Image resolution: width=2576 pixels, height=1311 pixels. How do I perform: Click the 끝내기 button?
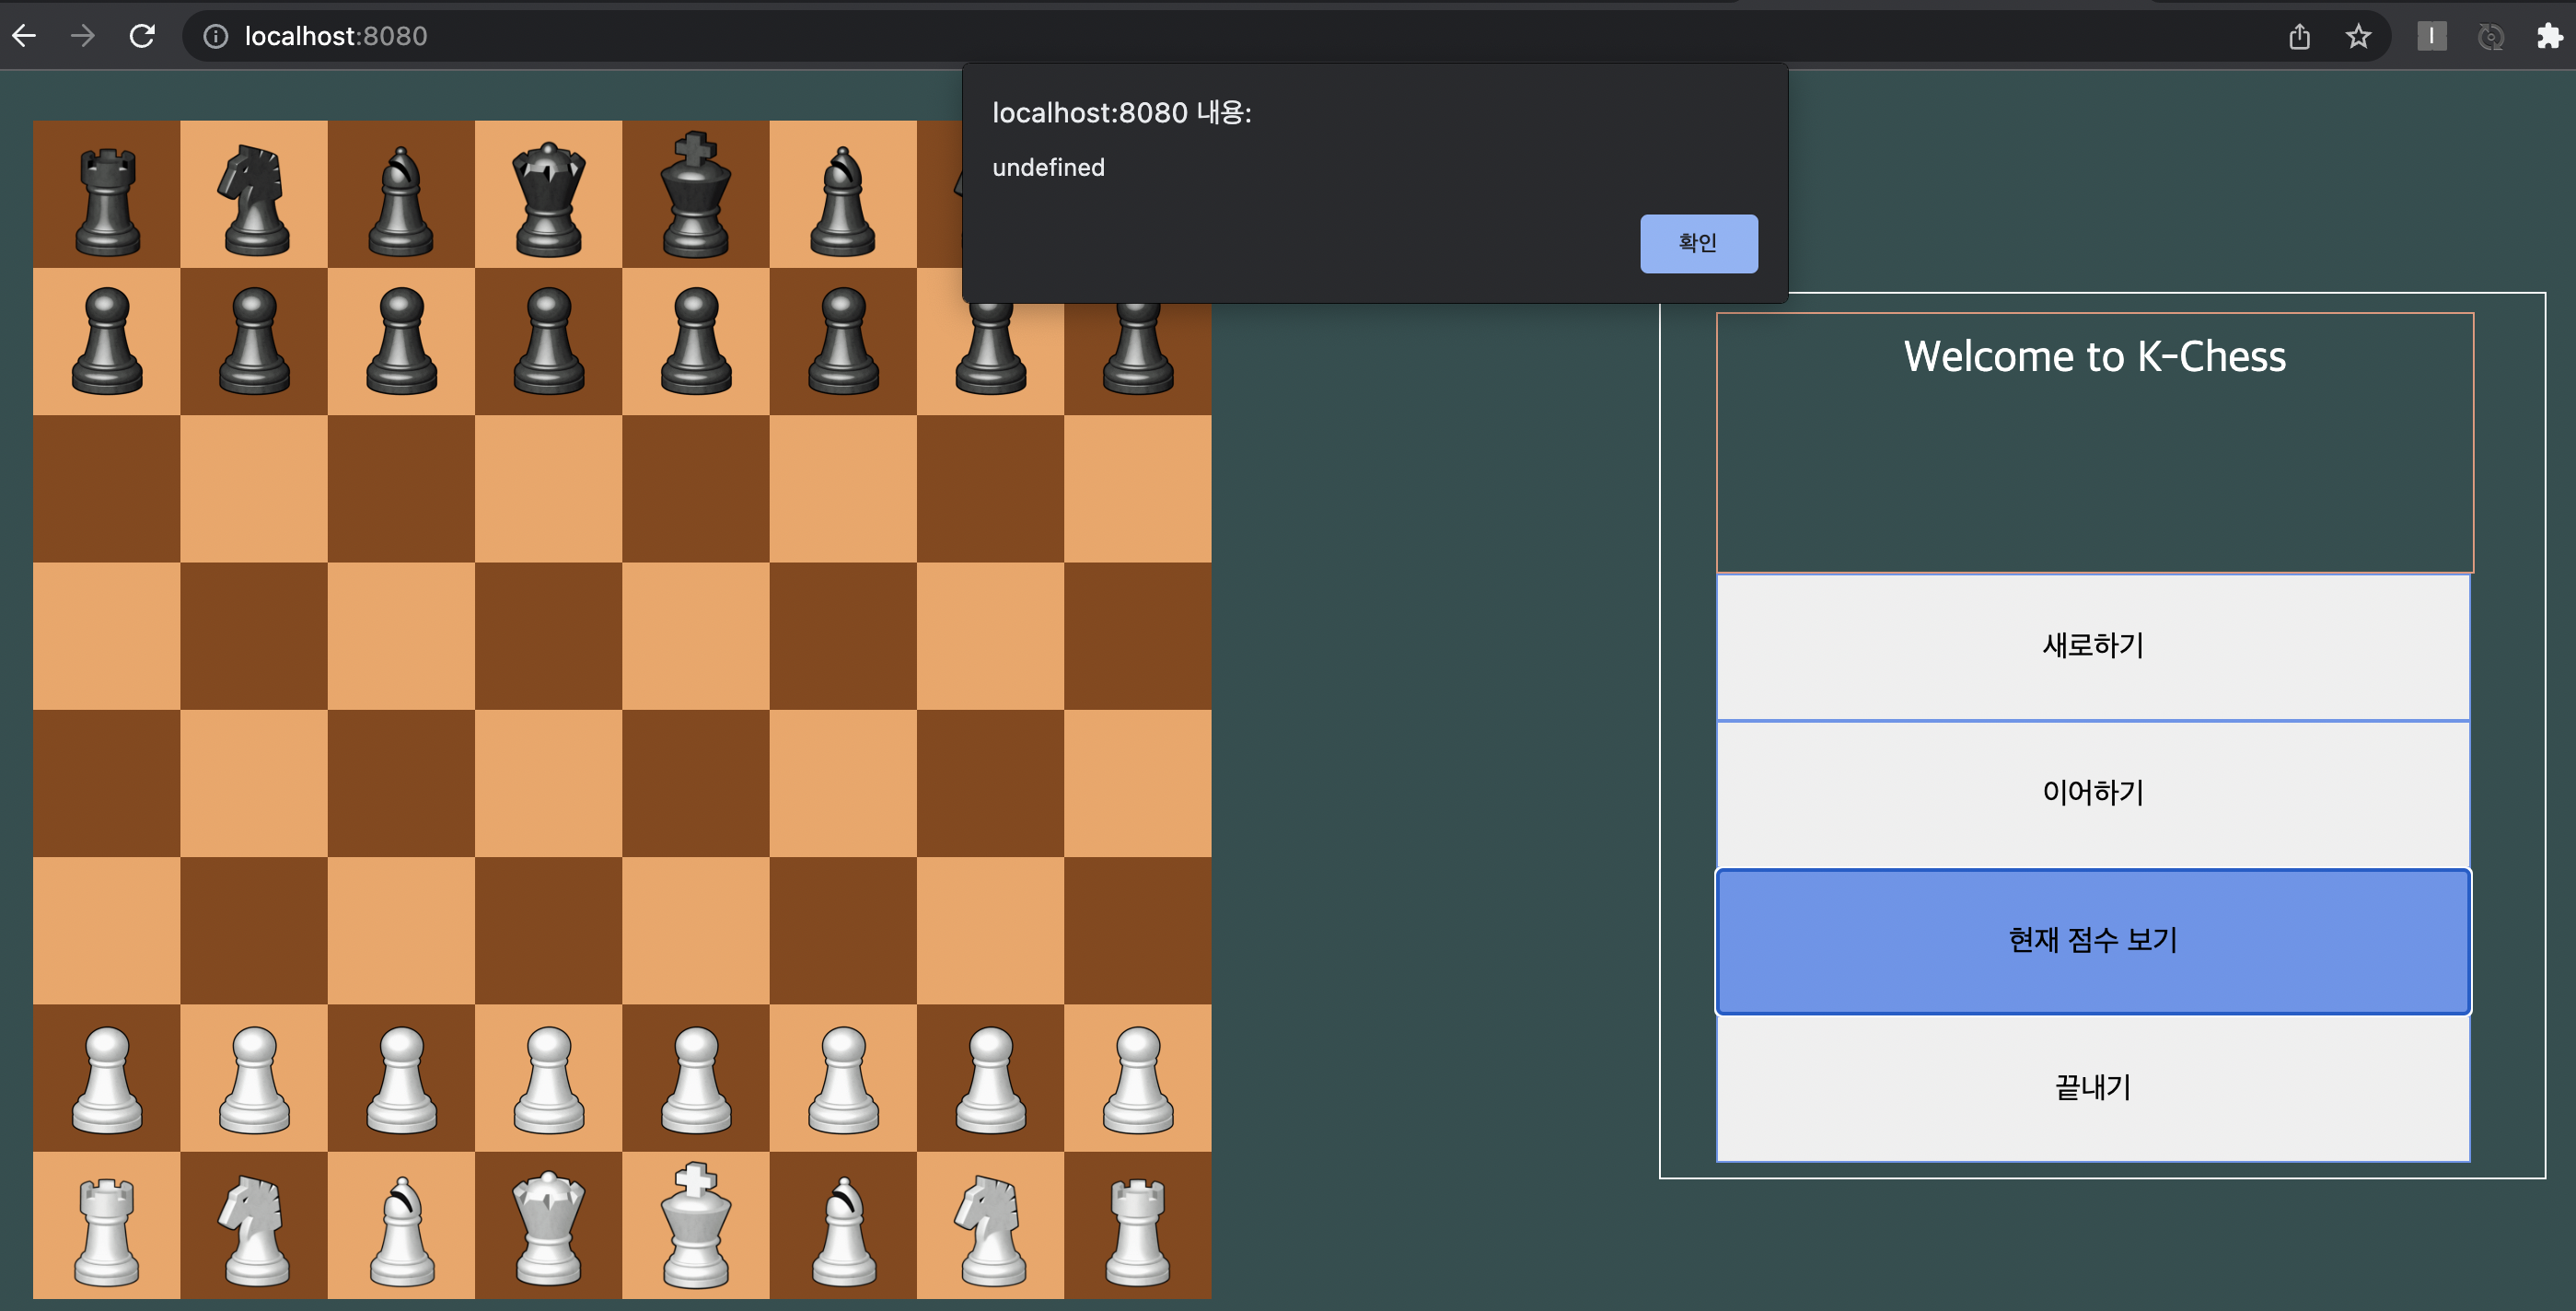coord(2092,1087)
